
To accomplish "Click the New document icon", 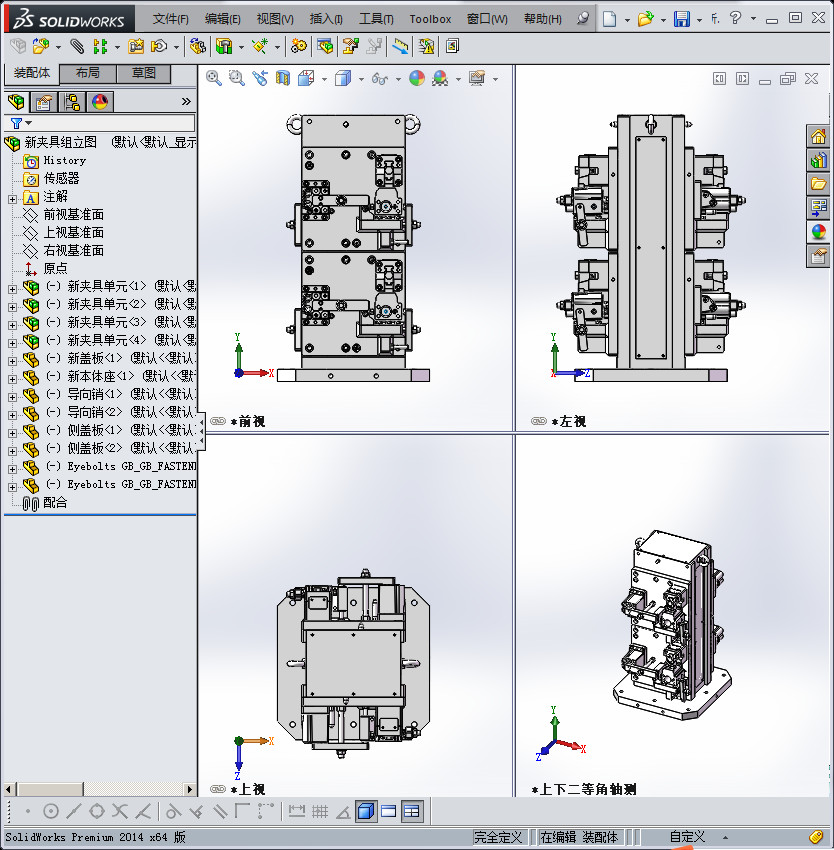I will (x=610, y=19).
